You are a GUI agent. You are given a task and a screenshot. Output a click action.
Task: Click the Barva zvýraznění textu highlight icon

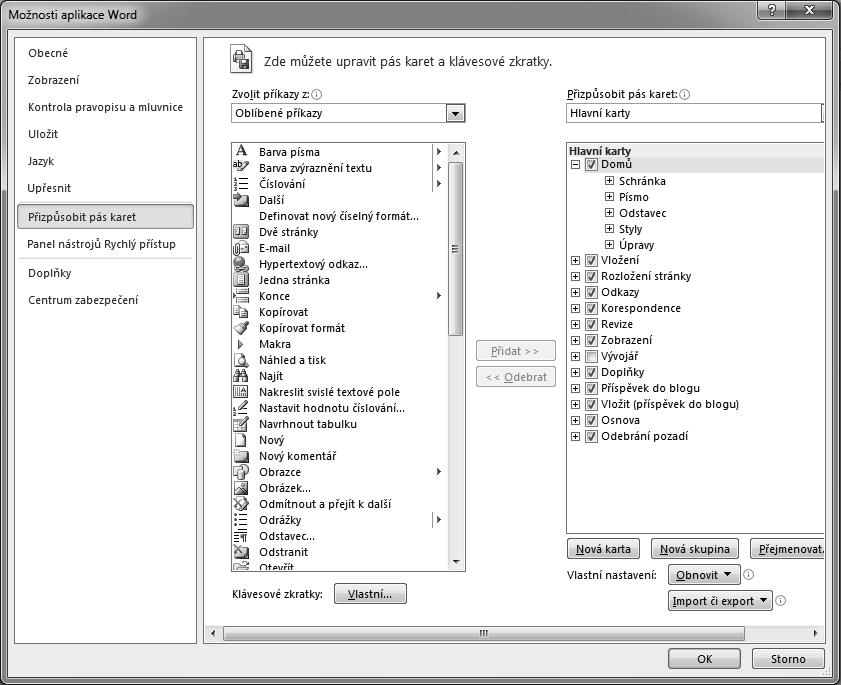(x=241, y=167)
